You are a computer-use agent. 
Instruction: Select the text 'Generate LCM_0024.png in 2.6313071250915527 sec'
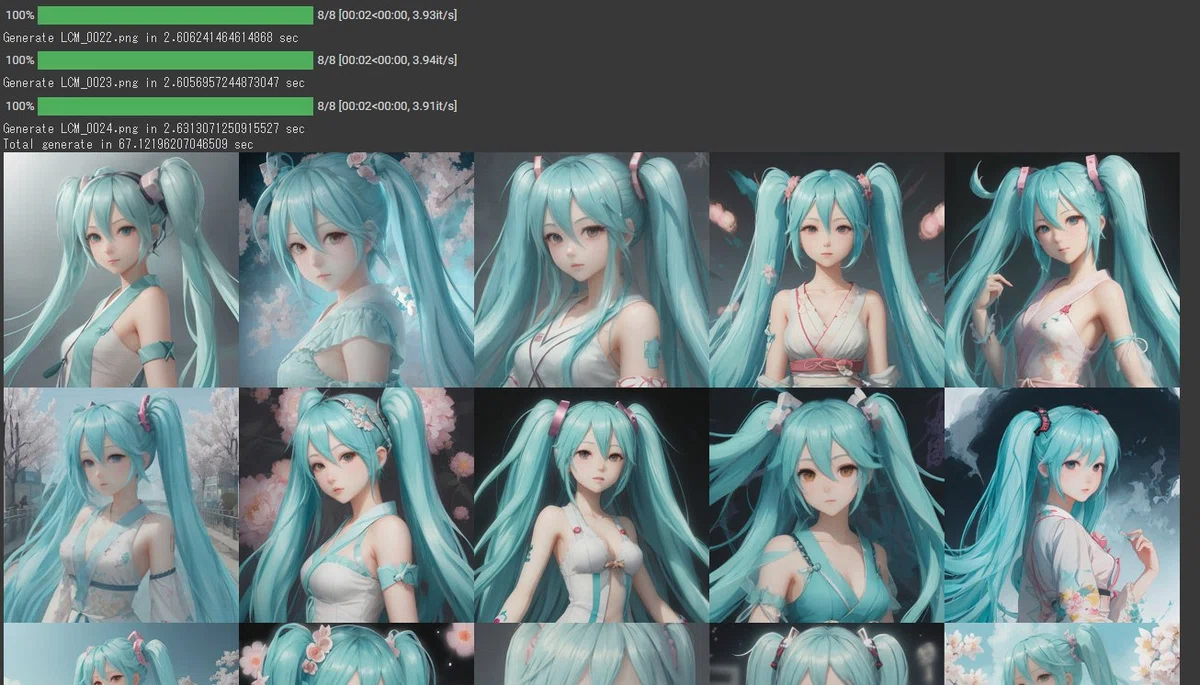[154, 129]
